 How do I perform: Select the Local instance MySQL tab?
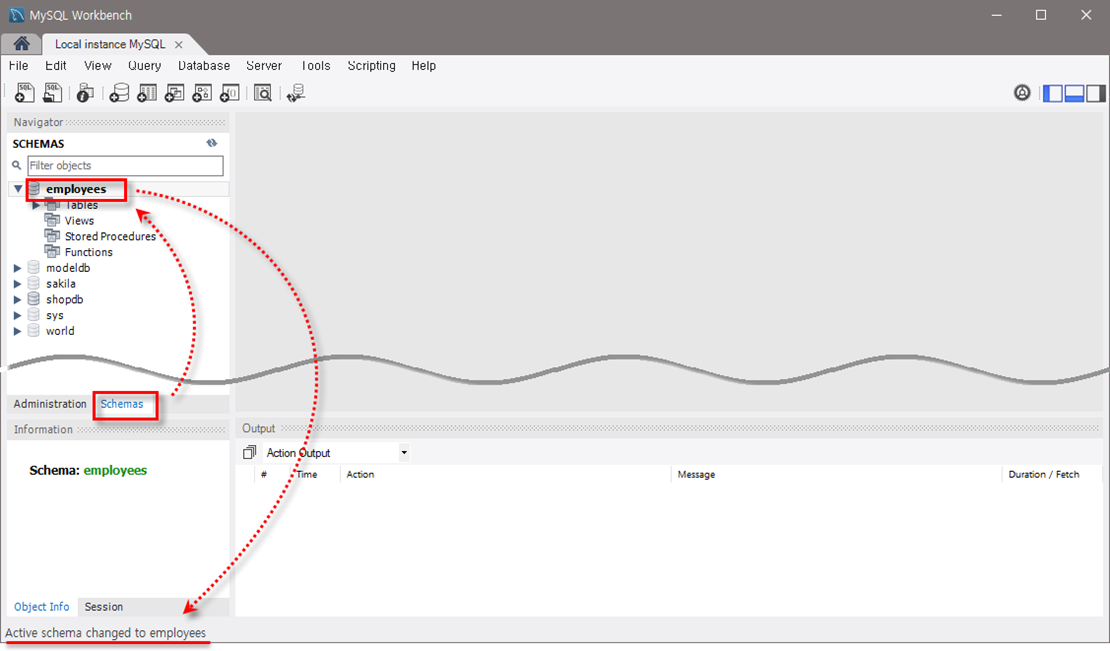click(x=110, y=45)
